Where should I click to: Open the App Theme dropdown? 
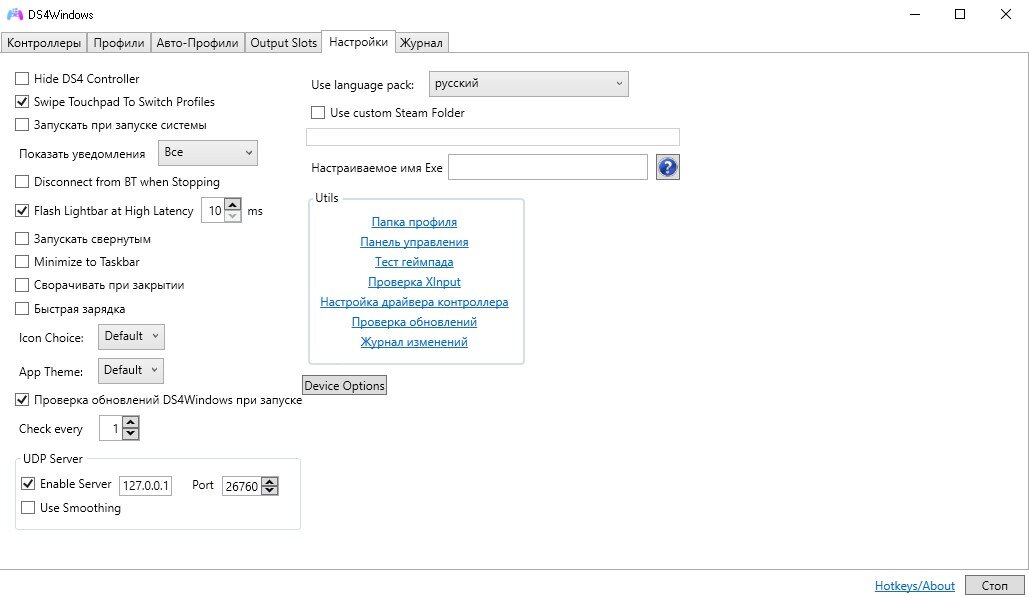click(x=131, y=371)
